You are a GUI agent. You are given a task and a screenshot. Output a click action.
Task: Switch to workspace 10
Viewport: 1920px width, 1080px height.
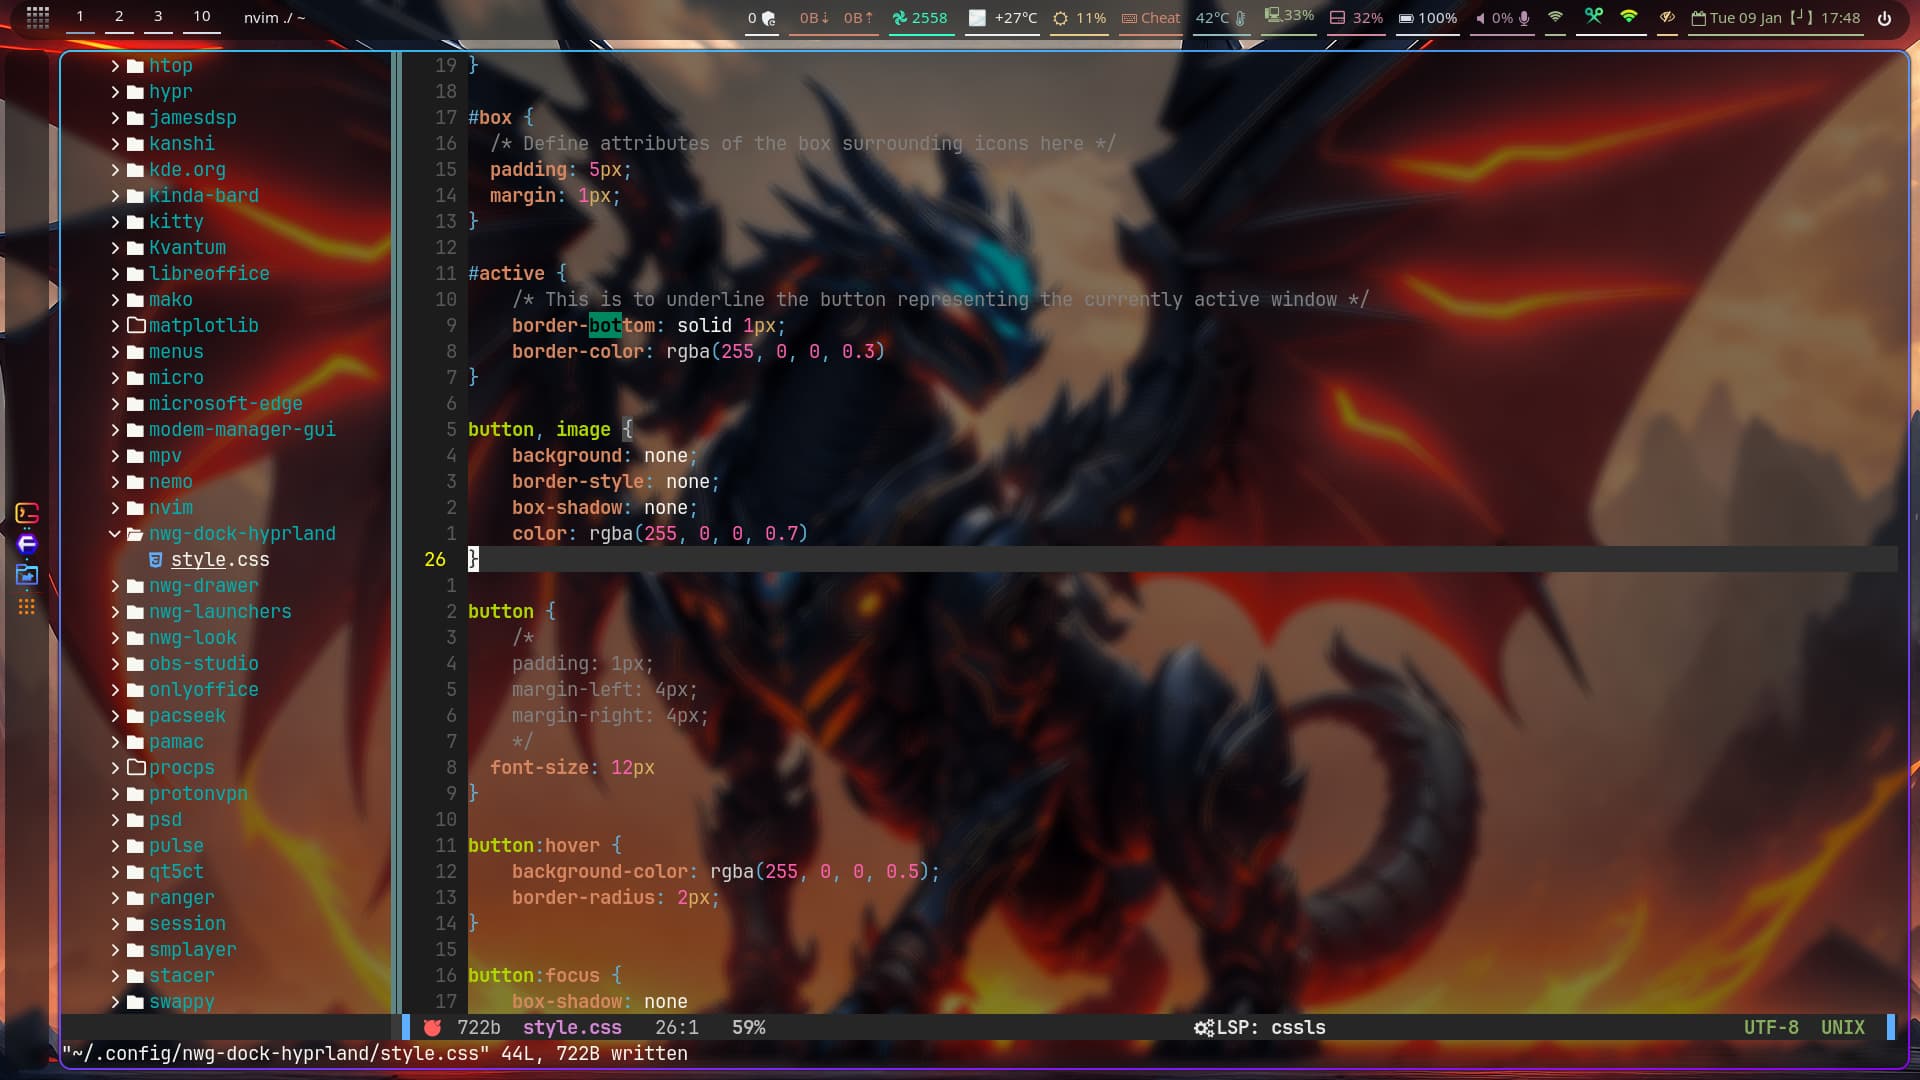pyautogui.click(x=202, y=17)
